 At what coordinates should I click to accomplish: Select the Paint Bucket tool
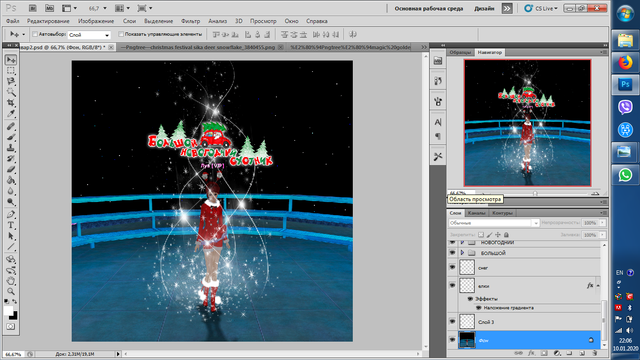11,180
